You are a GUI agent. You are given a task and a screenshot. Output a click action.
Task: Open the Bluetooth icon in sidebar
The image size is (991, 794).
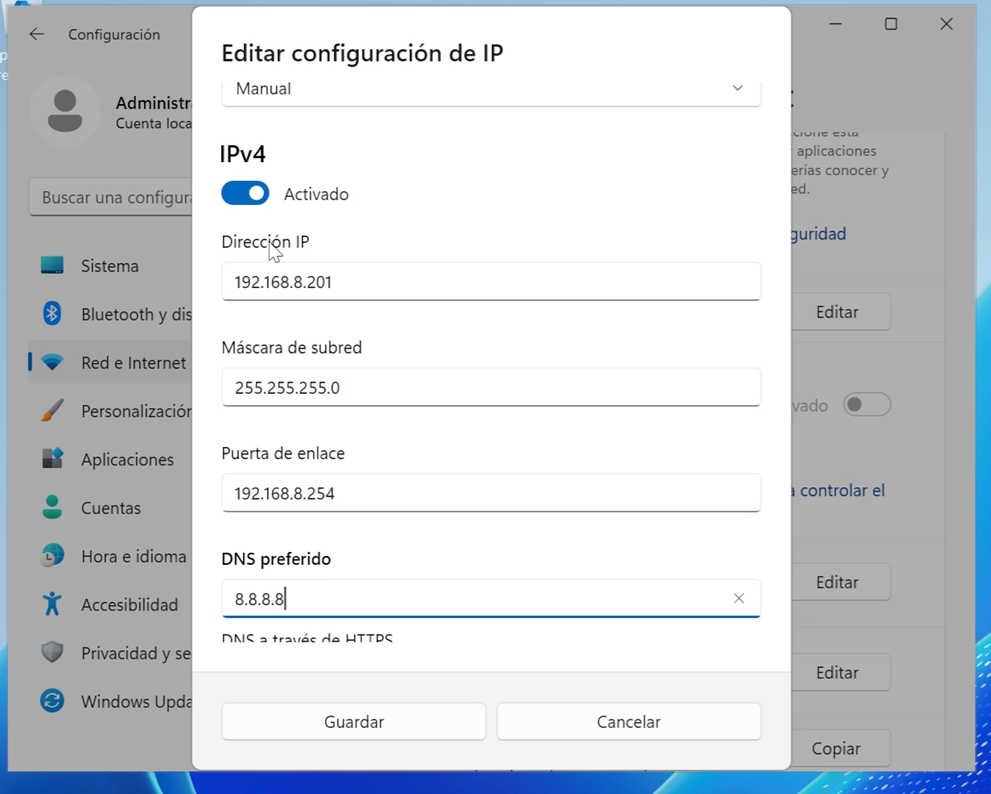[52, 314]
